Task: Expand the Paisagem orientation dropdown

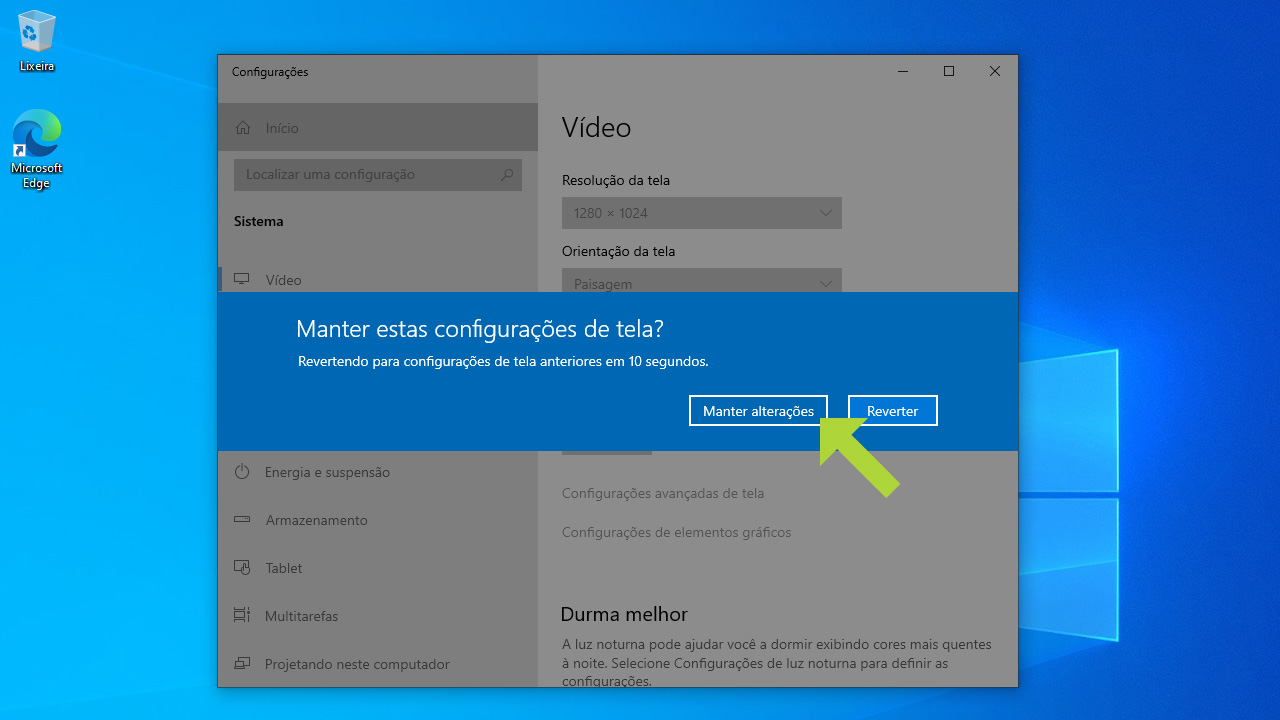Action: click(x=702, y=281)
